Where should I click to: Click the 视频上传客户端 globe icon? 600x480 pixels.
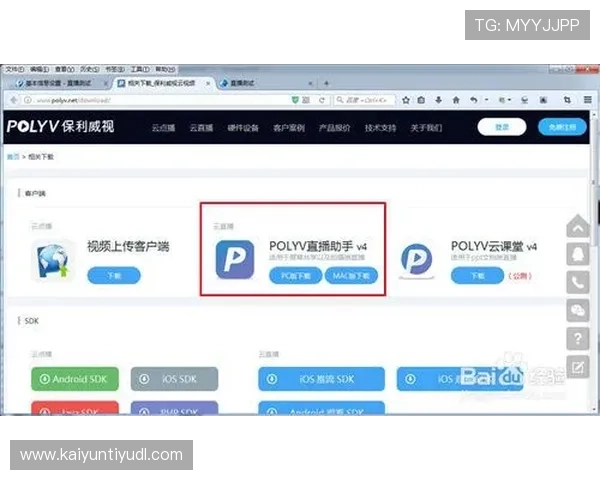53,260
